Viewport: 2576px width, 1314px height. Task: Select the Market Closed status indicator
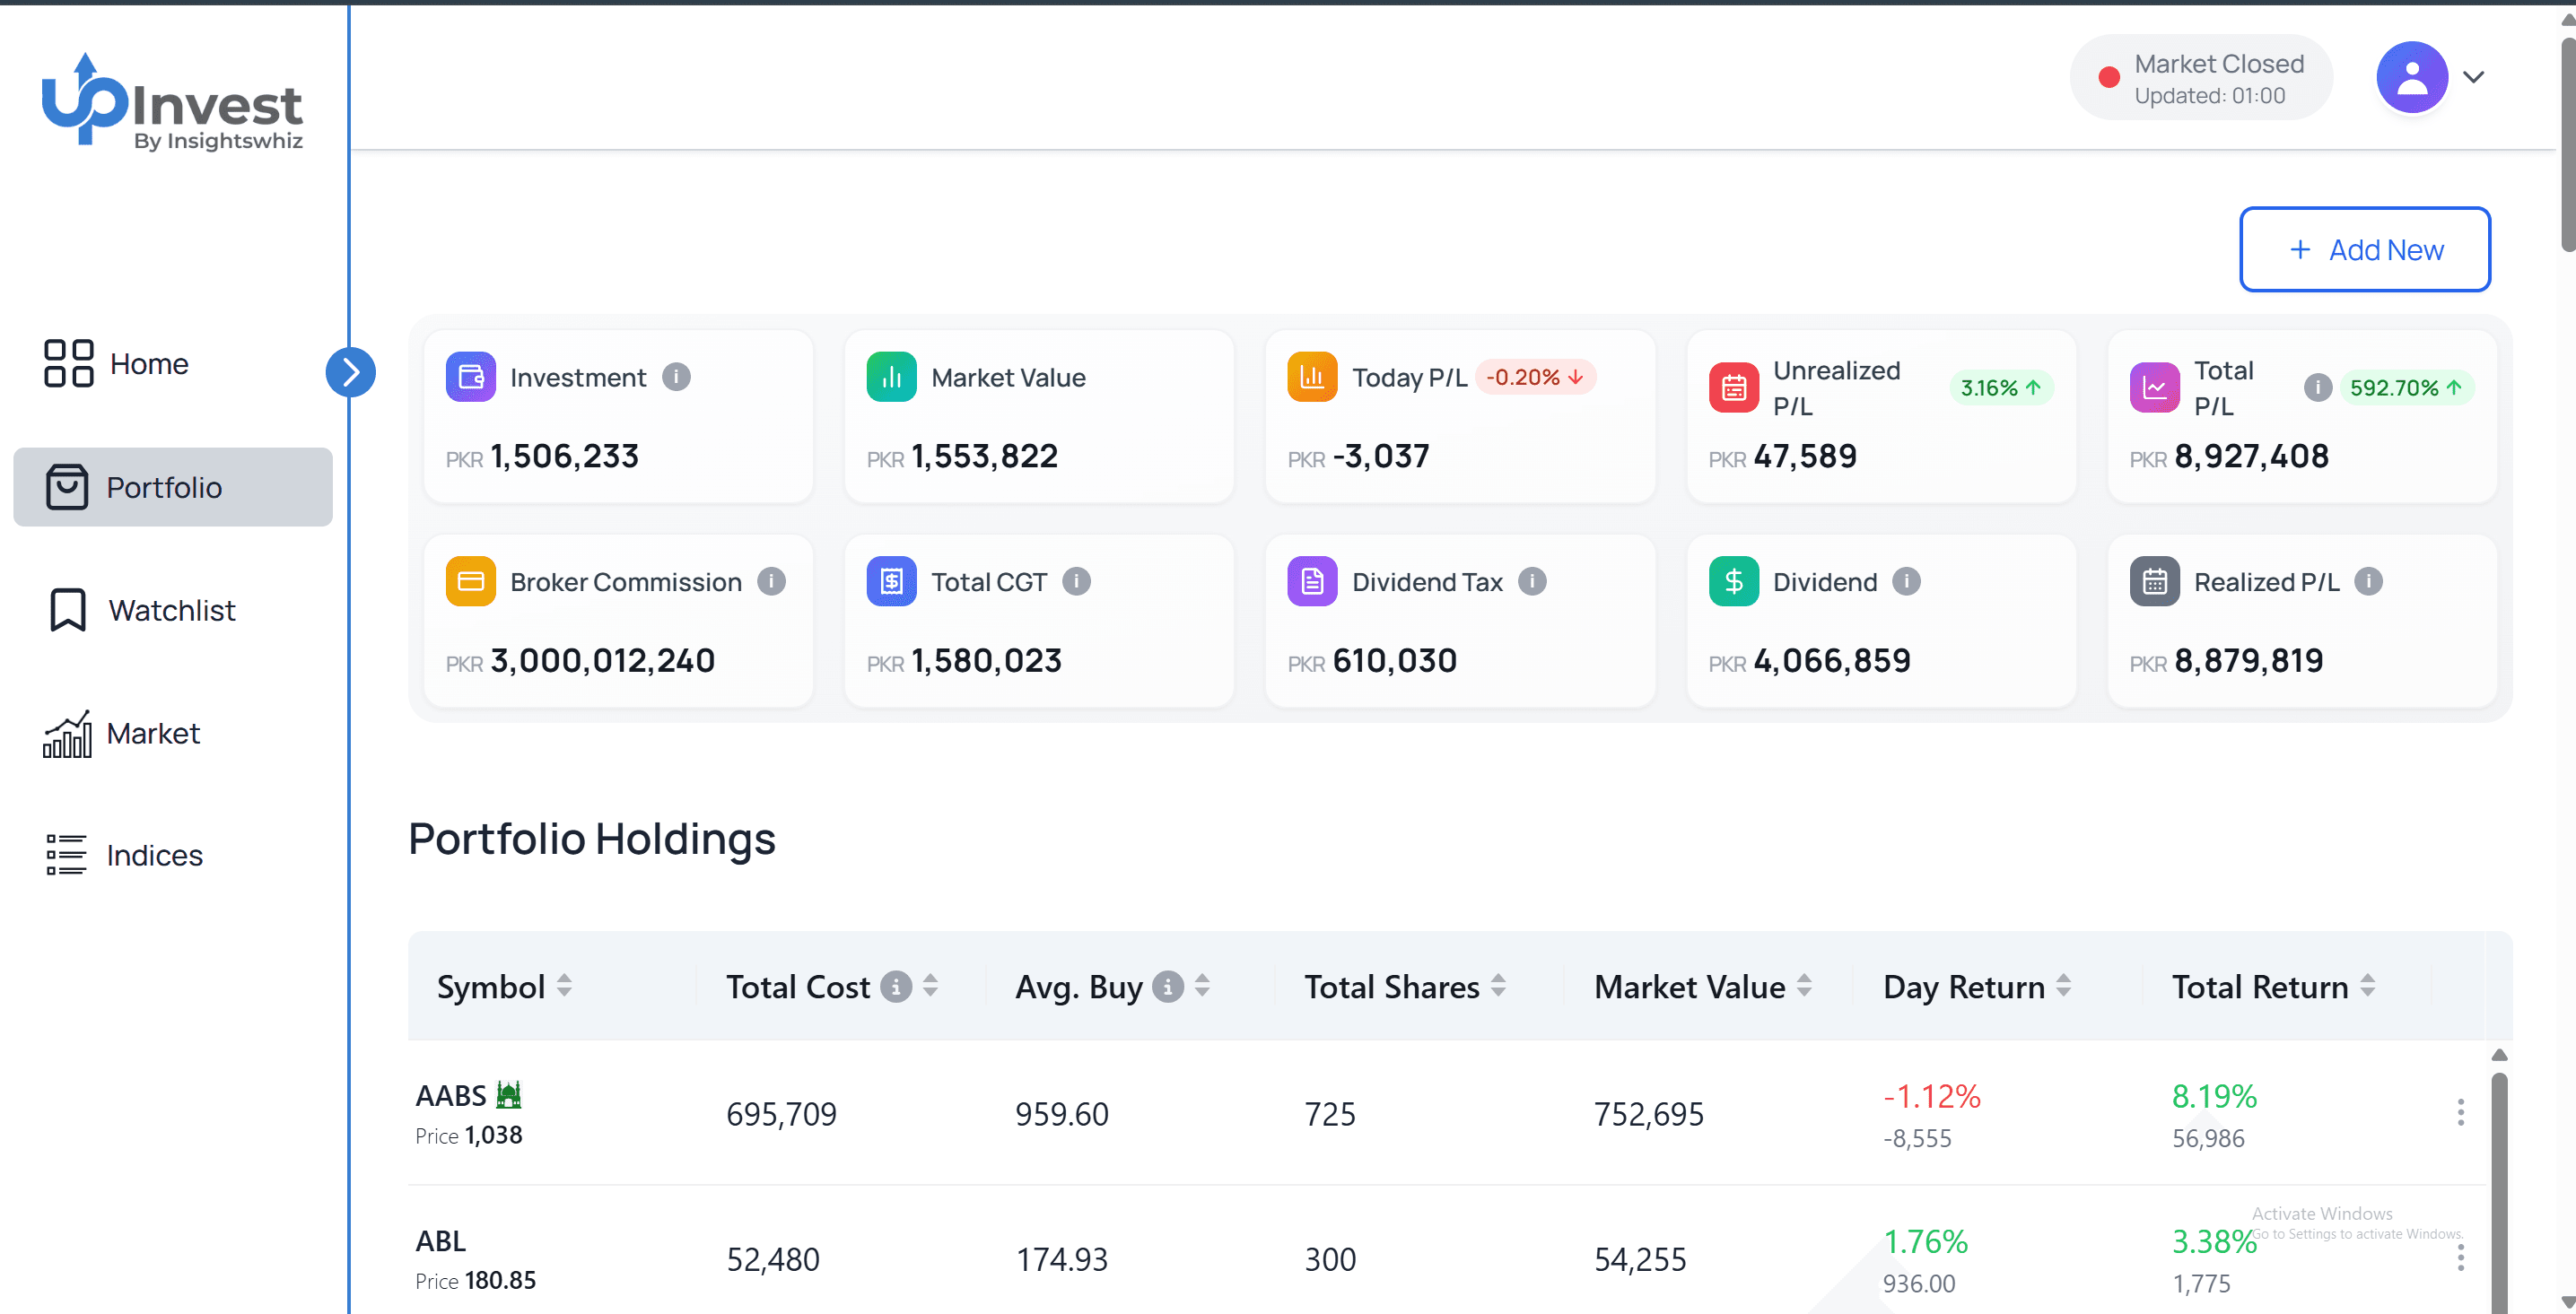point(2200,76)
